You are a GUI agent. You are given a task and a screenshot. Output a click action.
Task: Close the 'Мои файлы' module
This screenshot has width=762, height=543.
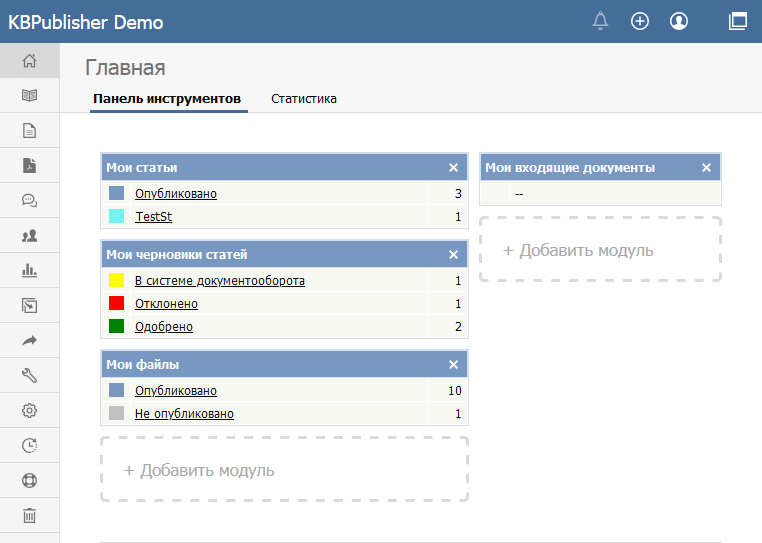(x=453, y=365)
